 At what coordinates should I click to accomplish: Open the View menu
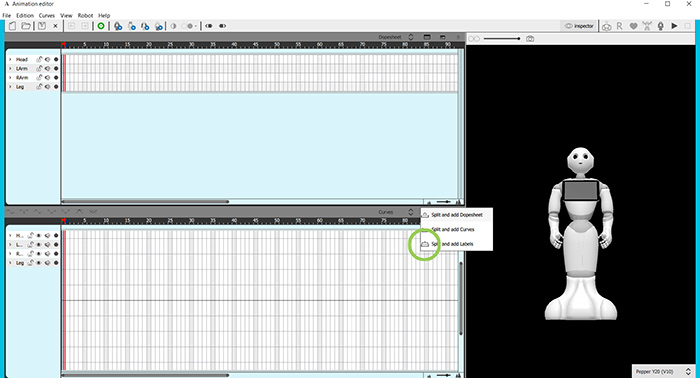pos(66,15)
